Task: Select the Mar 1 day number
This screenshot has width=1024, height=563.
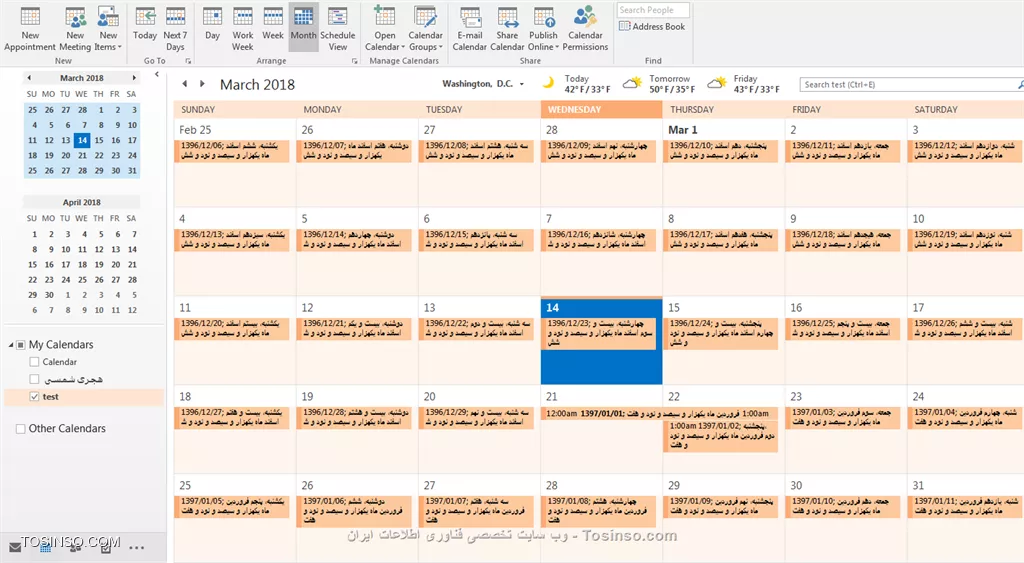Action: click(682, 130)
